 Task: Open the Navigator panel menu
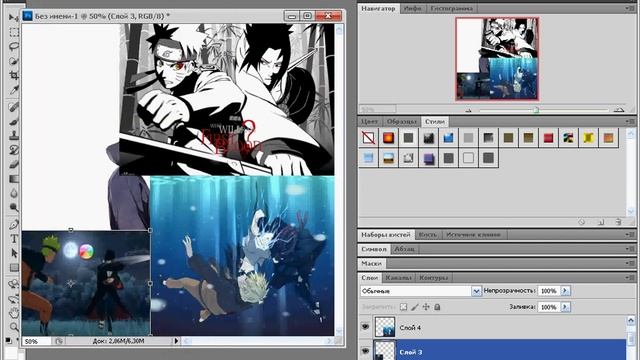(x=629, y=8)
